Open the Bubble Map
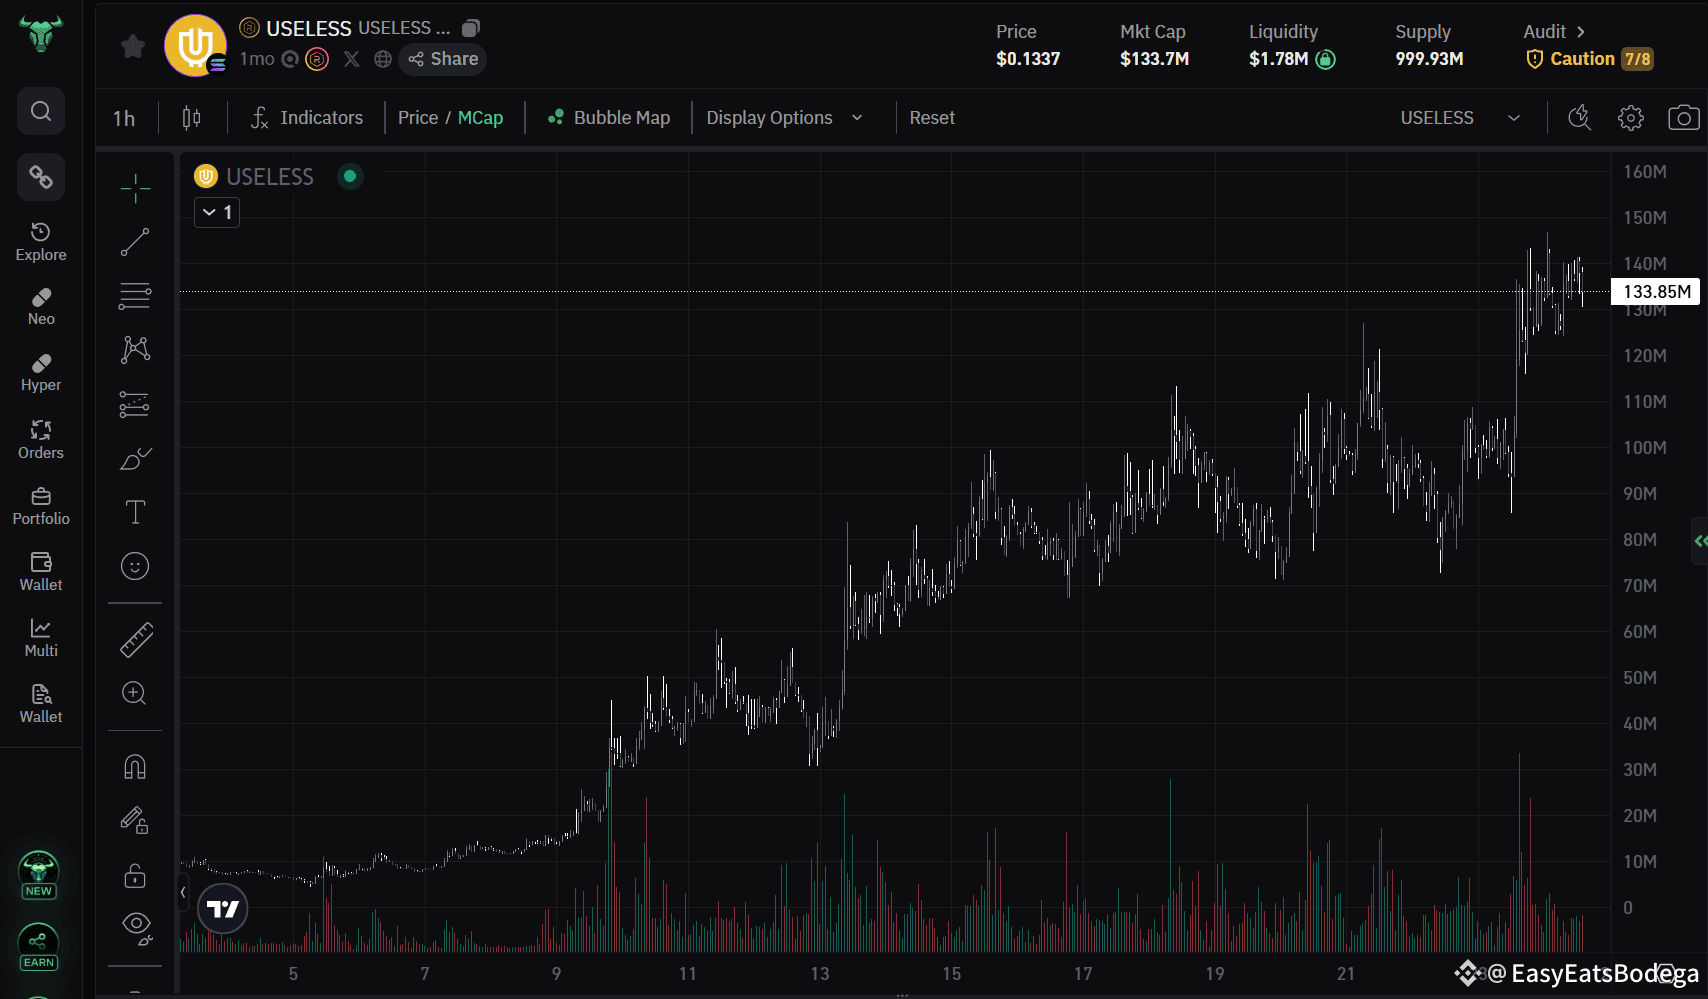1708x999 pixels. [608, 118]
